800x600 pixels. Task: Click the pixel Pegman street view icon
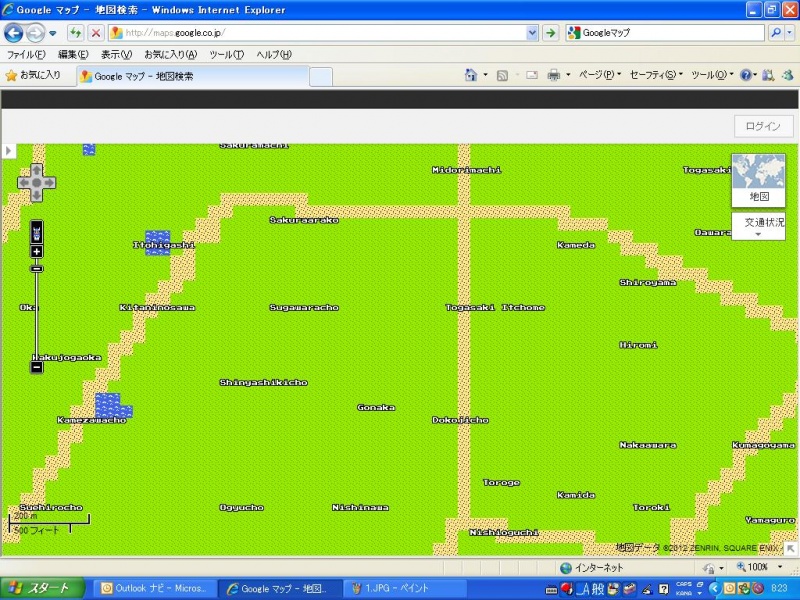point(37,233)
